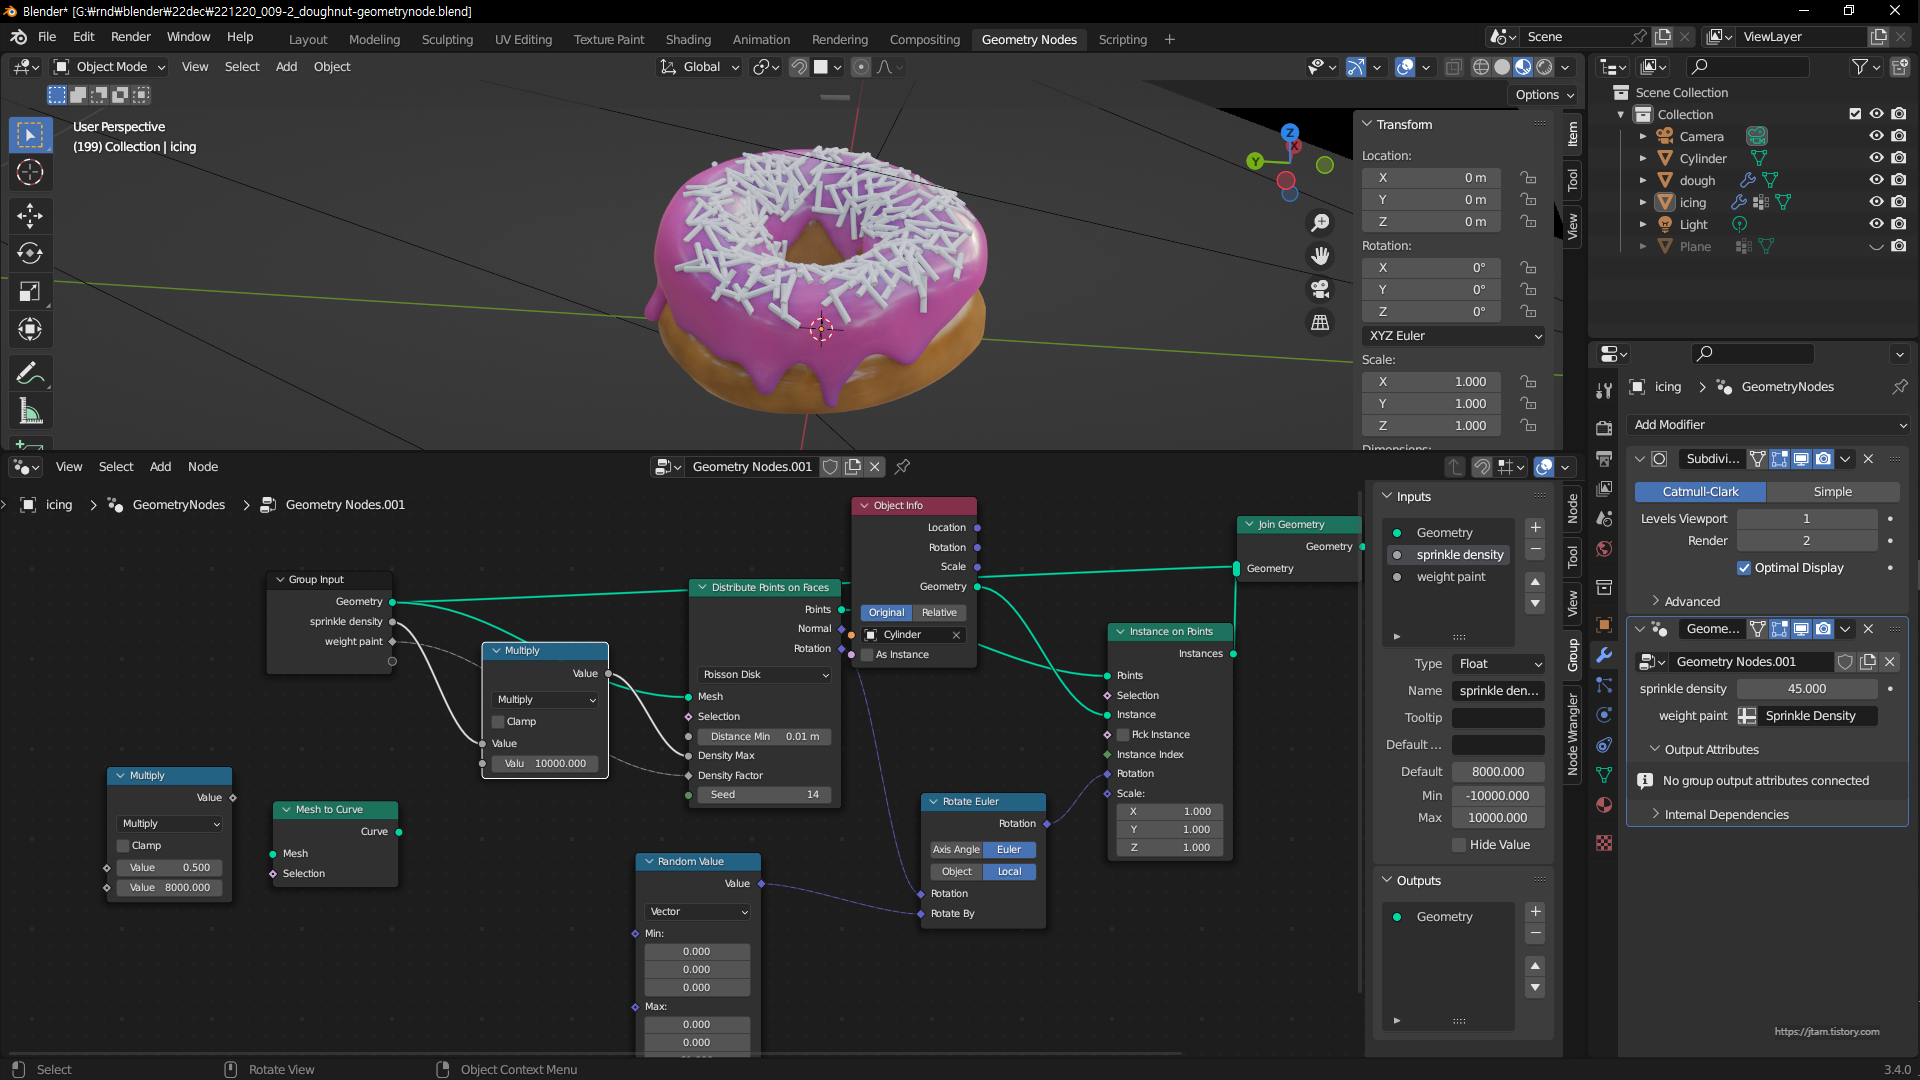Select Catmull-Clark subdivision type
The image size is (1920, 1080).
(x=1700, y=491)
